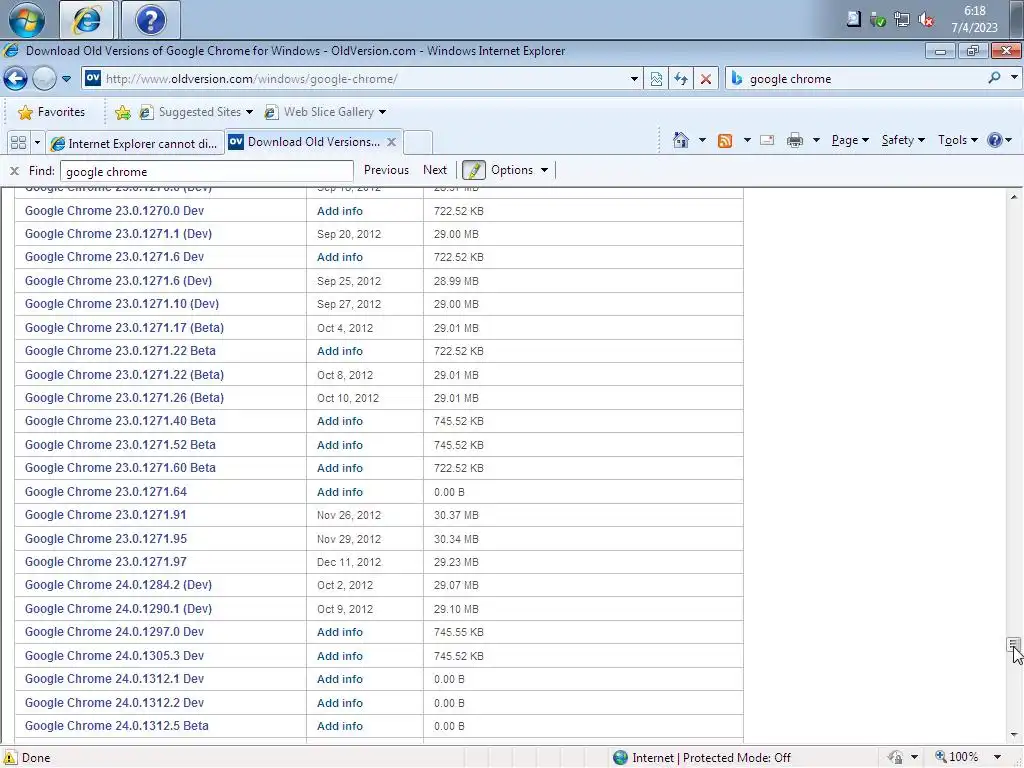
Task: Click scrollbar down arrow
Action: (1014, 735)
